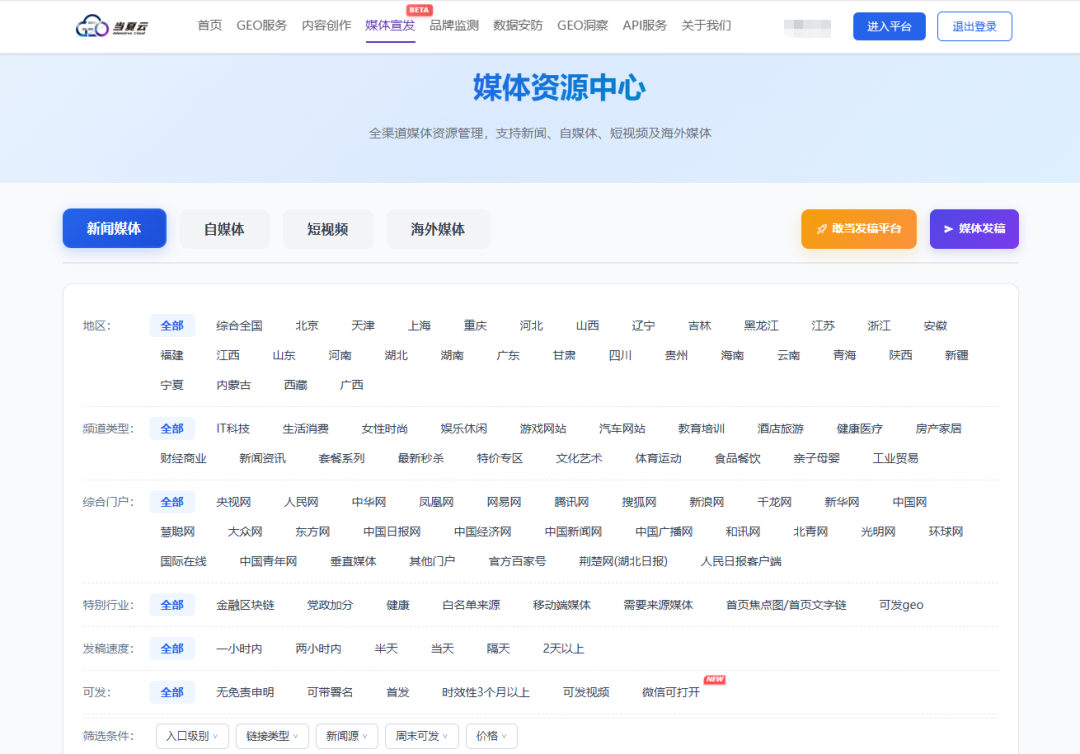Filter region by 内蒙古
This screenshot has width=1080, height=754.
coord(234,385)
